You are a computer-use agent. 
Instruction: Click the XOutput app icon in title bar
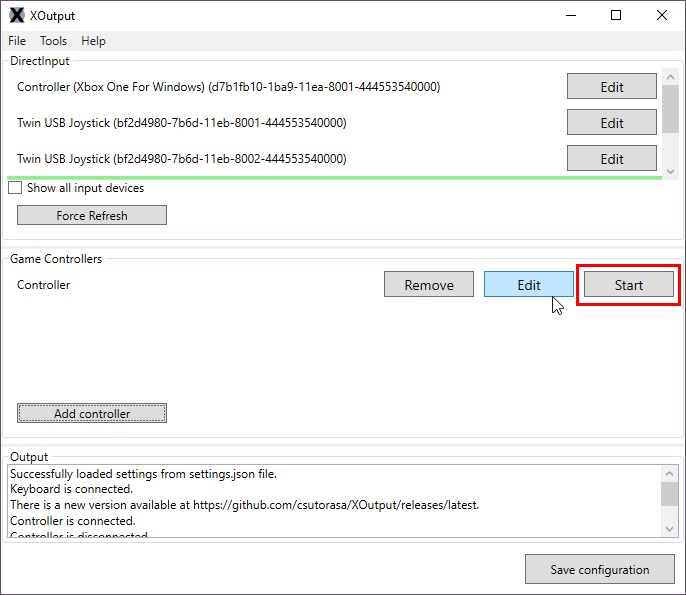[x=17, y=15]
